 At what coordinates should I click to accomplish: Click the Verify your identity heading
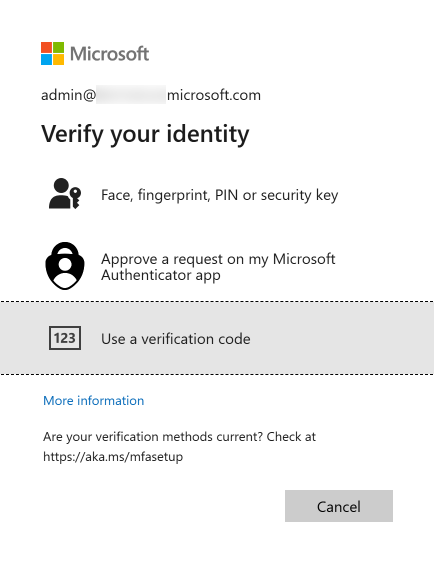click(x=145, y=134)
